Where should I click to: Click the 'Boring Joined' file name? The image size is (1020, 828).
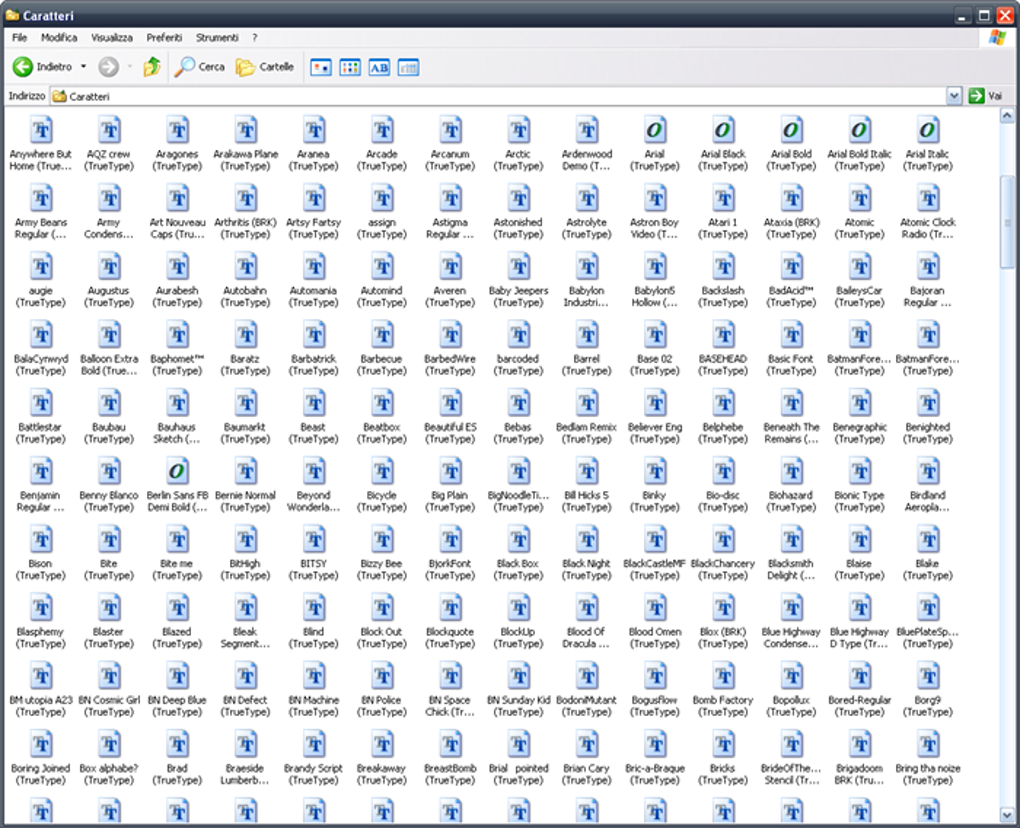pyautogui.click(x=40, y=775)
